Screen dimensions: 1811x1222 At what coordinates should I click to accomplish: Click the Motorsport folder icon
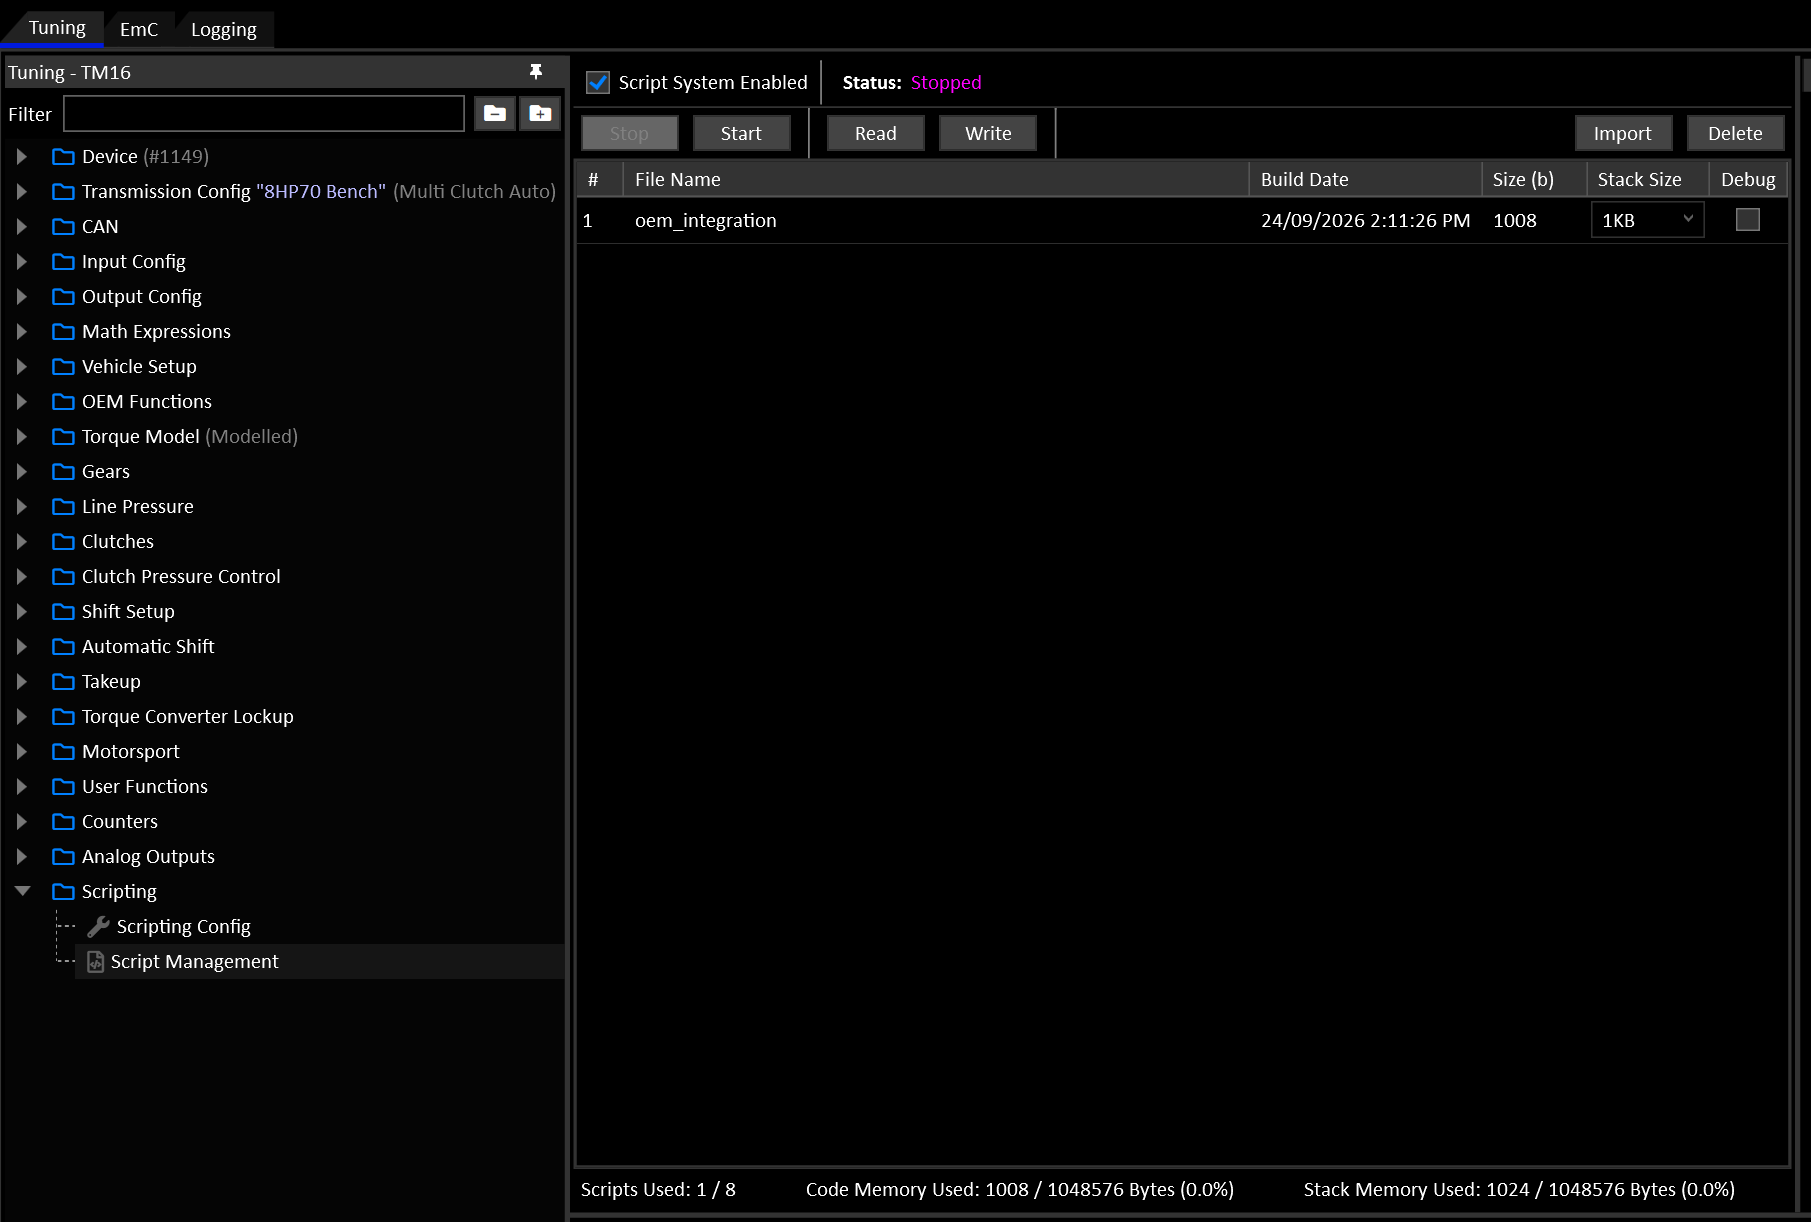pos(63,751)
